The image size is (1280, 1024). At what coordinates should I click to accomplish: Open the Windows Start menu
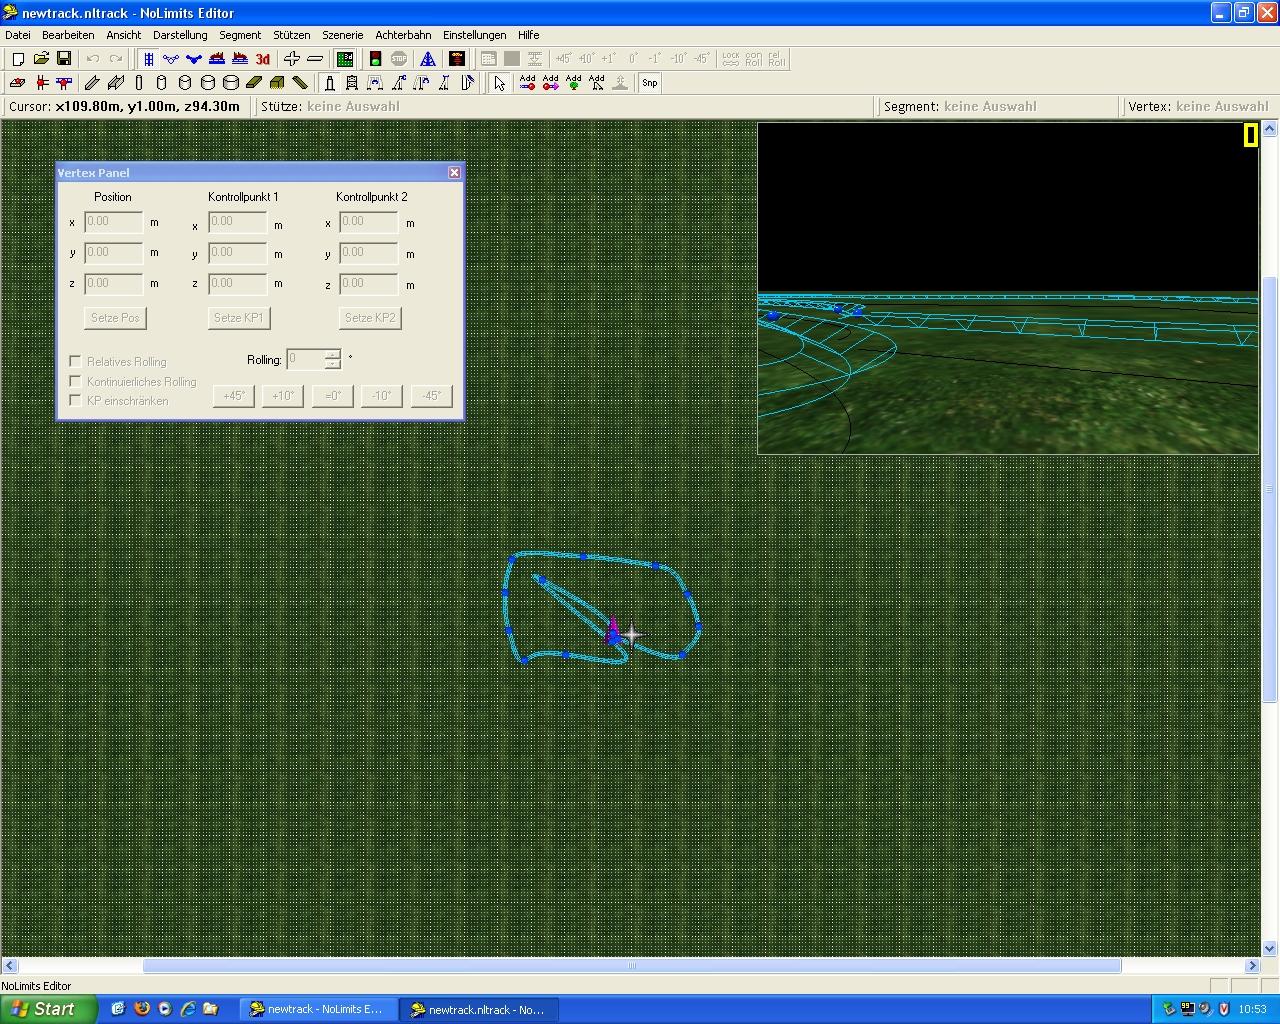pyautogui.click(x=48, y=1009)
